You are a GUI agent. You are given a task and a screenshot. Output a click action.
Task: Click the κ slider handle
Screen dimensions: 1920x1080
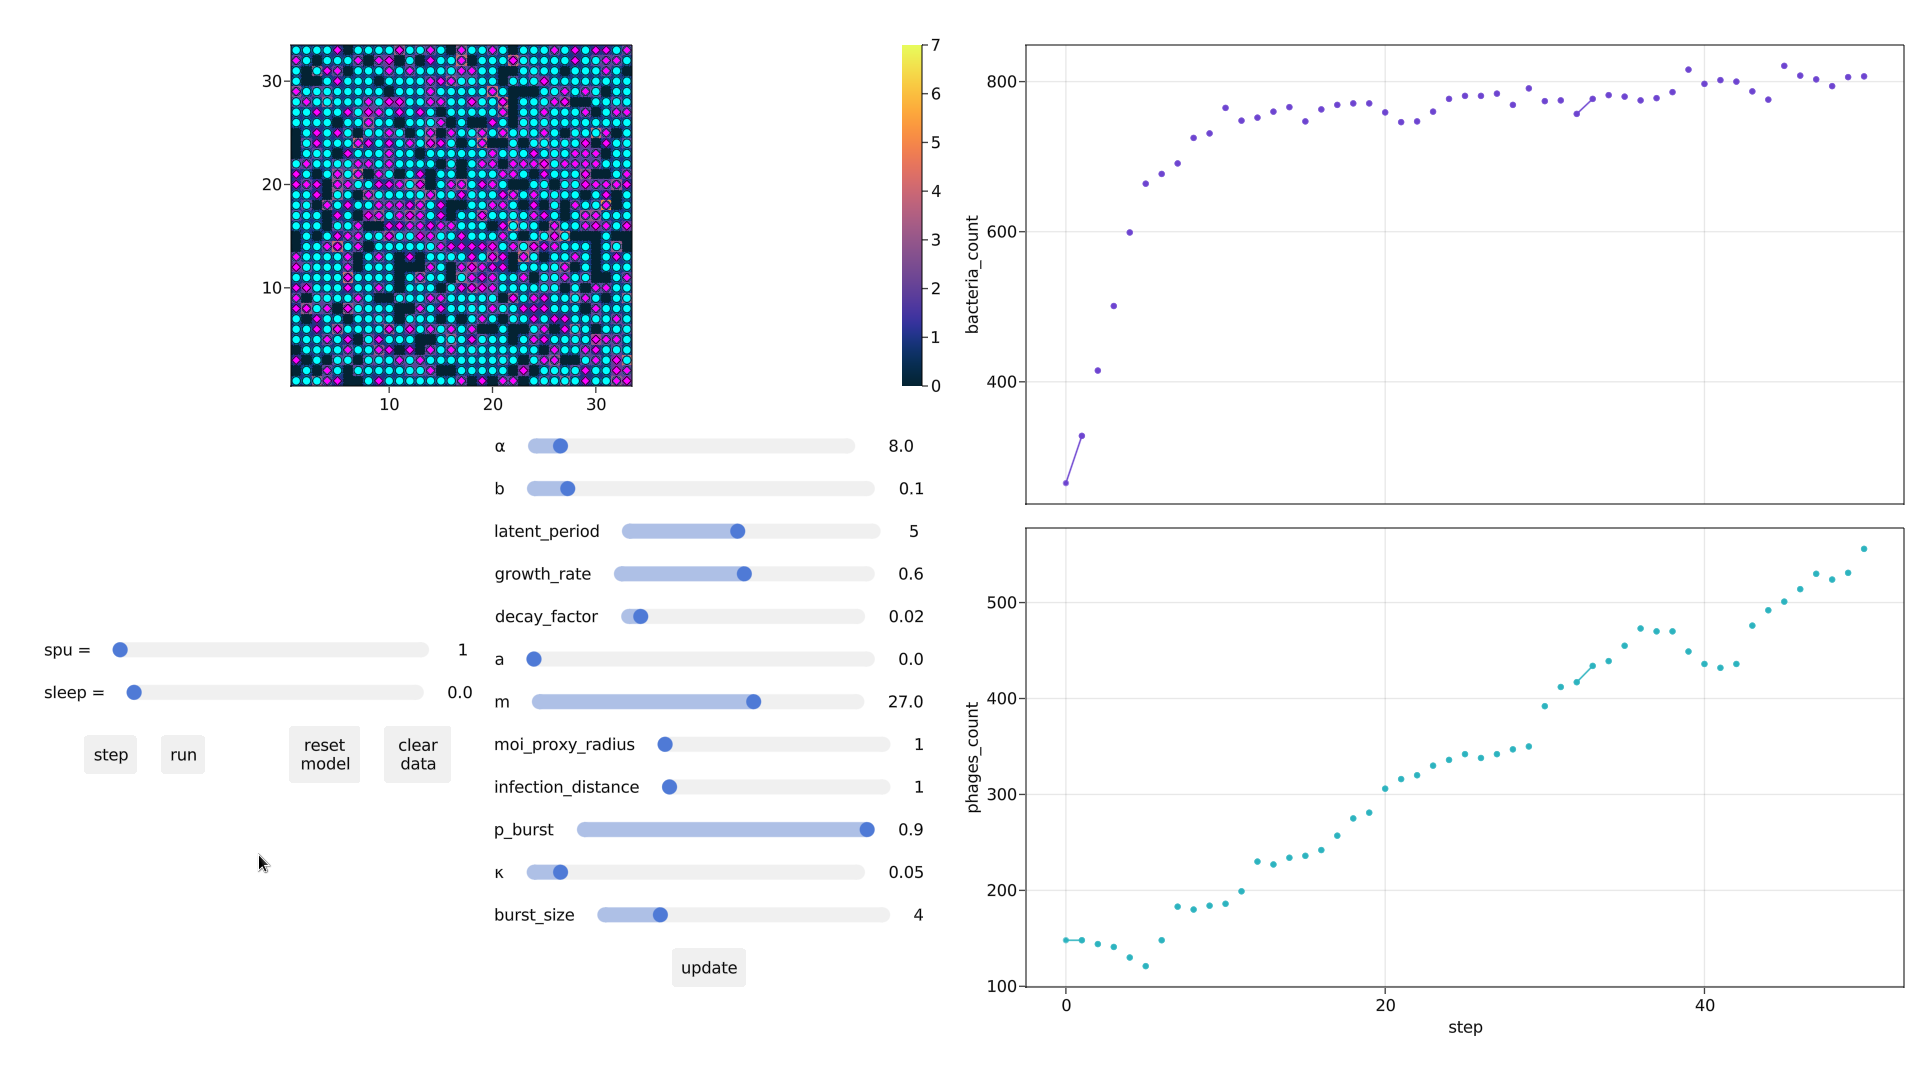(561, 873)
